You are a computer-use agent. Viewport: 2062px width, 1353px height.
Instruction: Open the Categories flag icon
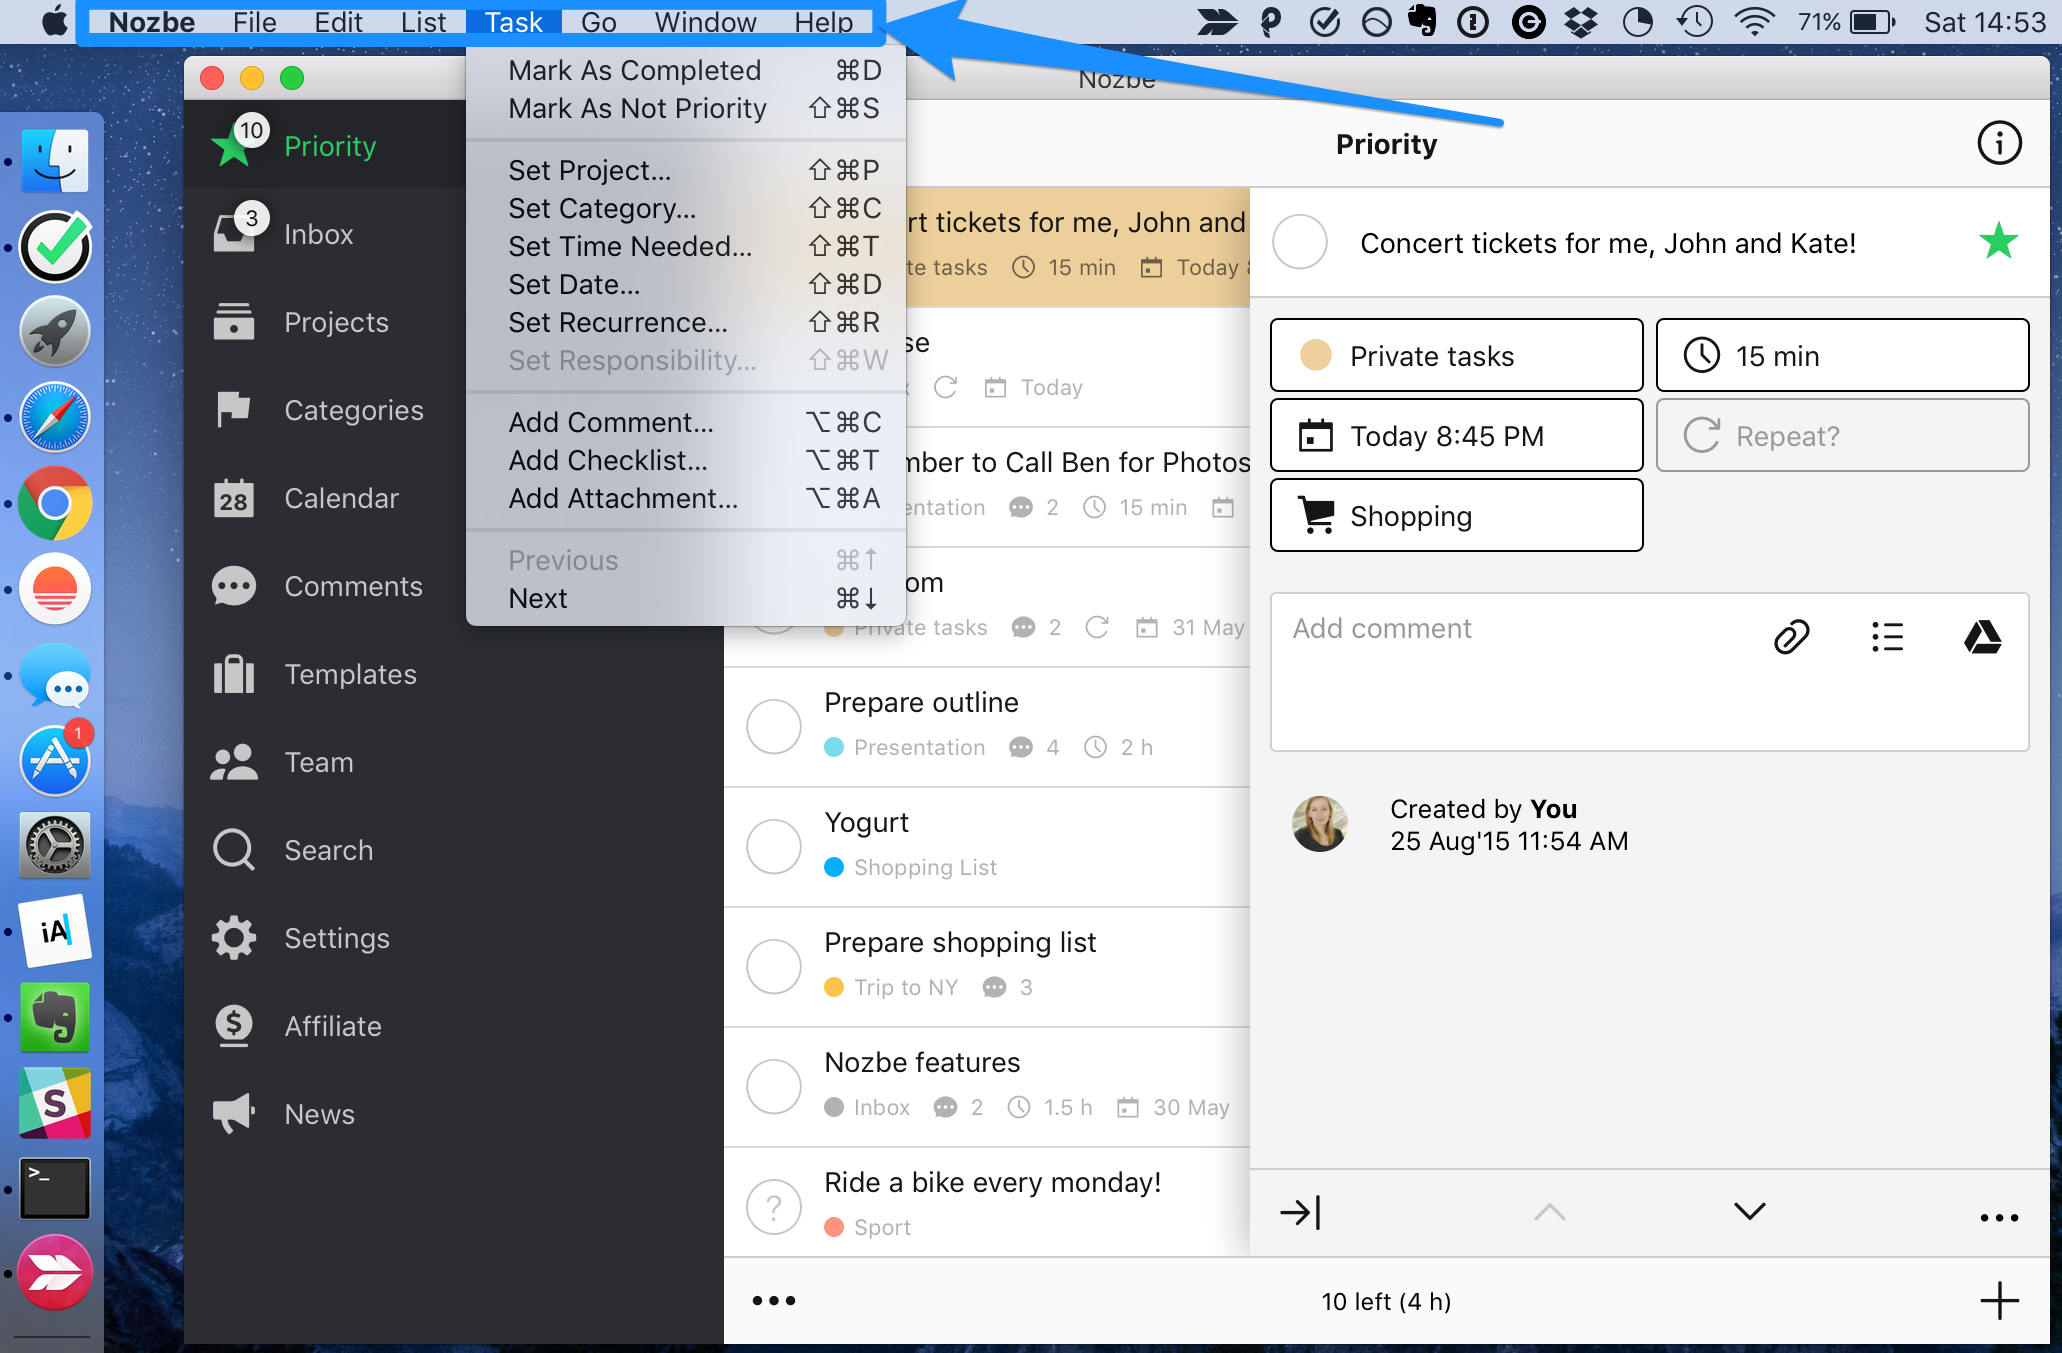[x=234, y=409]
